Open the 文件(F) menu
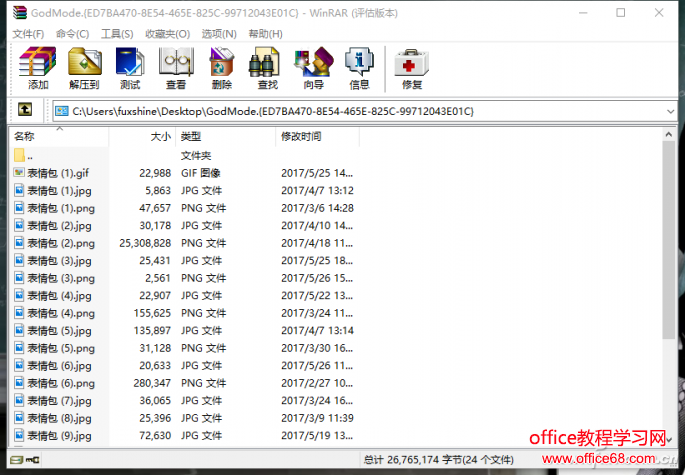Image resolution: width=685 pixels, height=475 pixels. [x=28, y=34]
